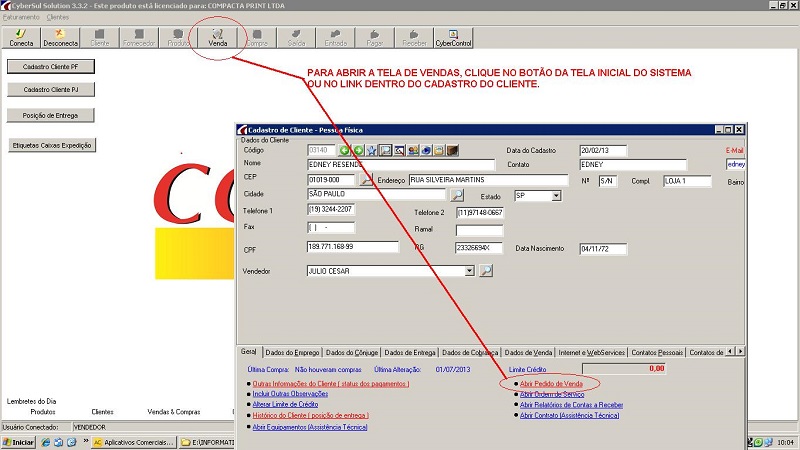Switch to Dados de Entrega tab
The image size is (800, 450).
[410, 353]
